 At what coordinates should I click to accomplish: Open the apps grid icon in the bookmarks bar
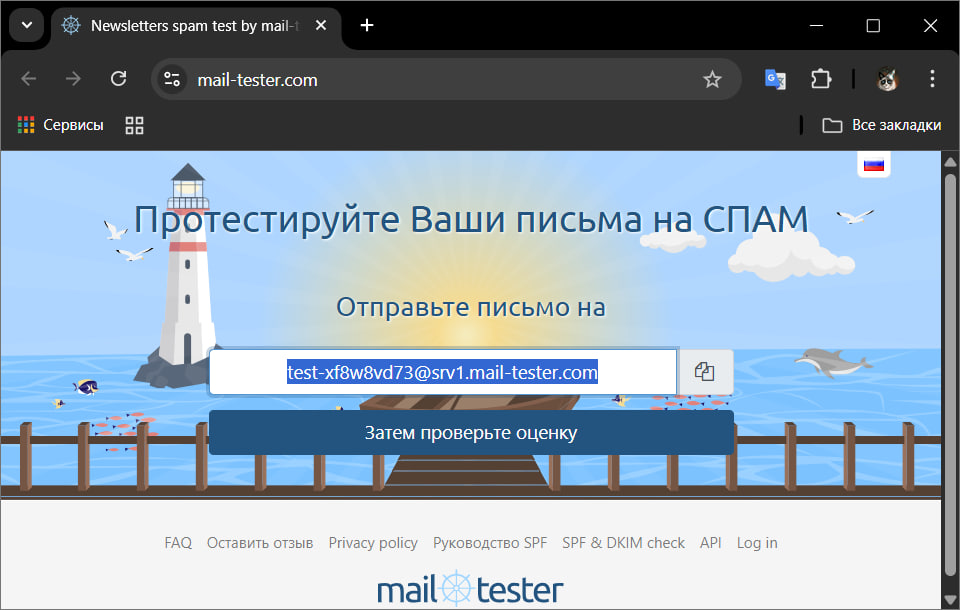(134, 125)
